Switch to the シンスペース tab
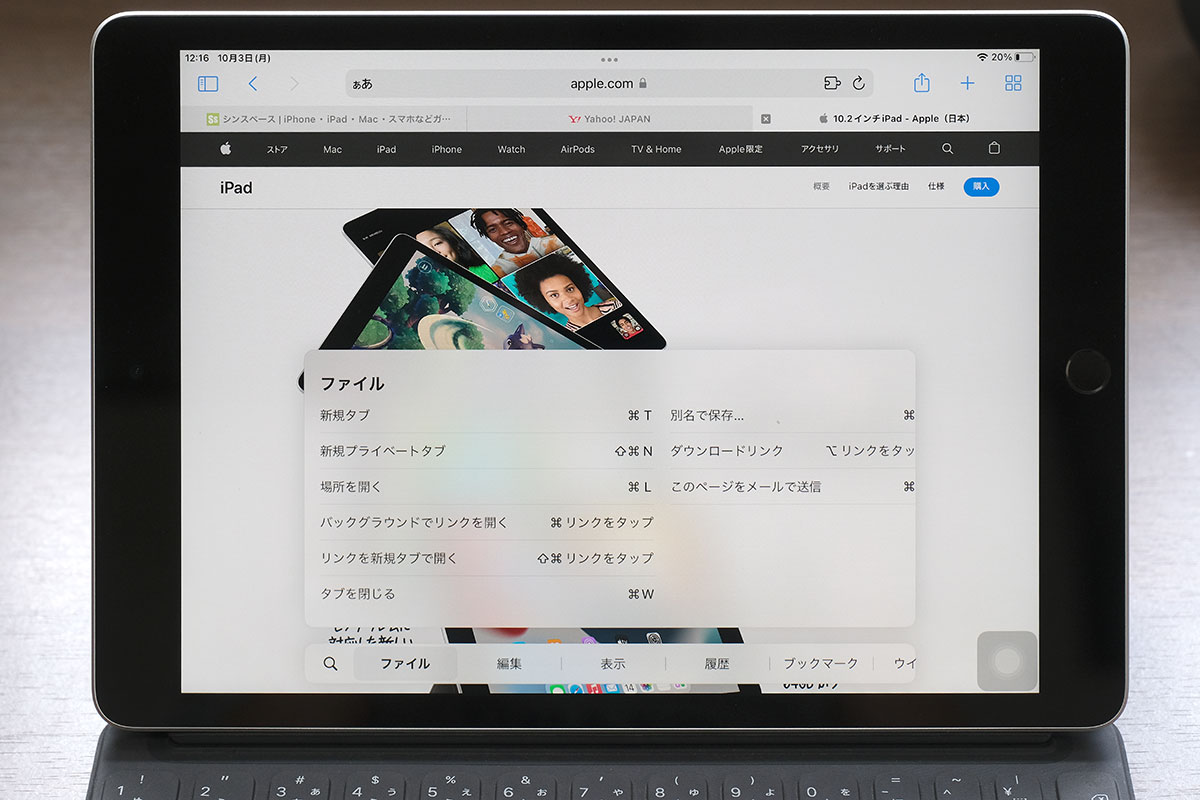The height and width of the screenshot is (800, 1200). pos(323,119)
